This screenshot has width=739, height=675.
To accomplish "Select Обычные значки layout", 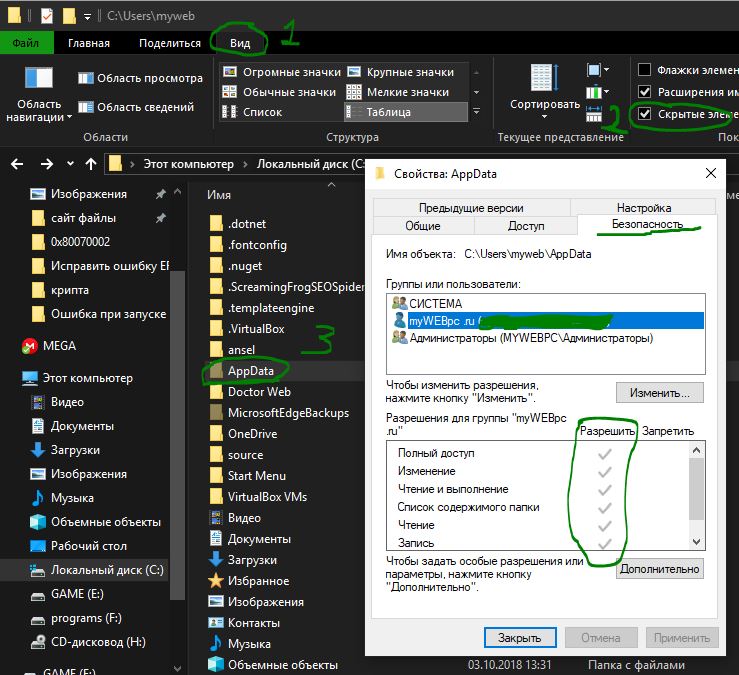I will pyautogui.click(x=279, y=92).
